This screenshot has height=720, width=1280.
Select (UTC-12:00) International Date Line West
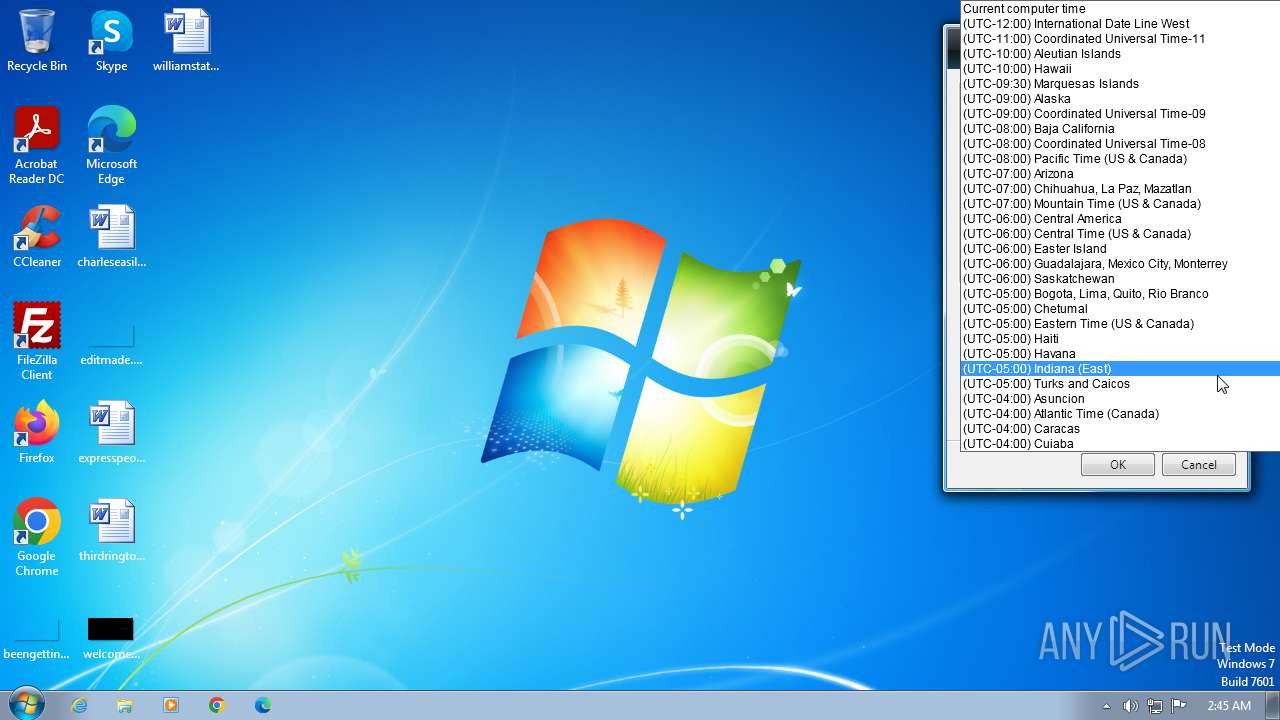(1121, 24)
